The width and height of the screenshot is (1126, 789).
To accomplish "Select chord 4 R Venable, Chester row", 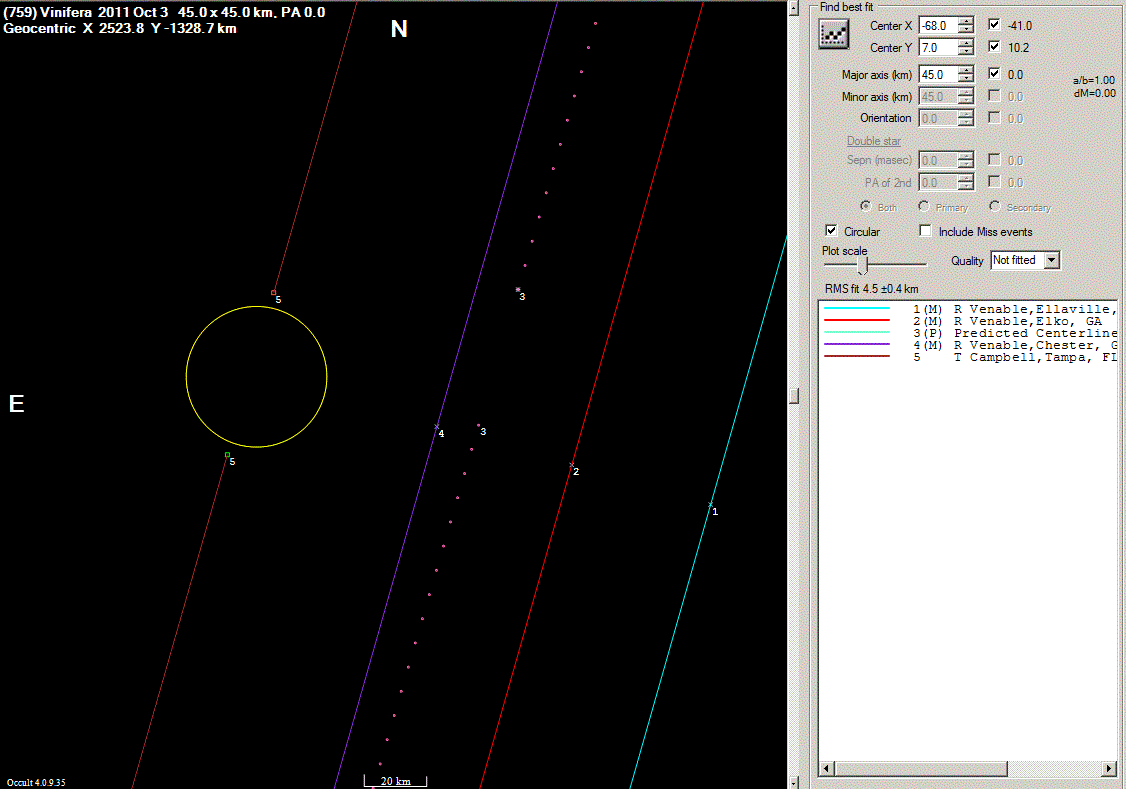I will [968, 345].
